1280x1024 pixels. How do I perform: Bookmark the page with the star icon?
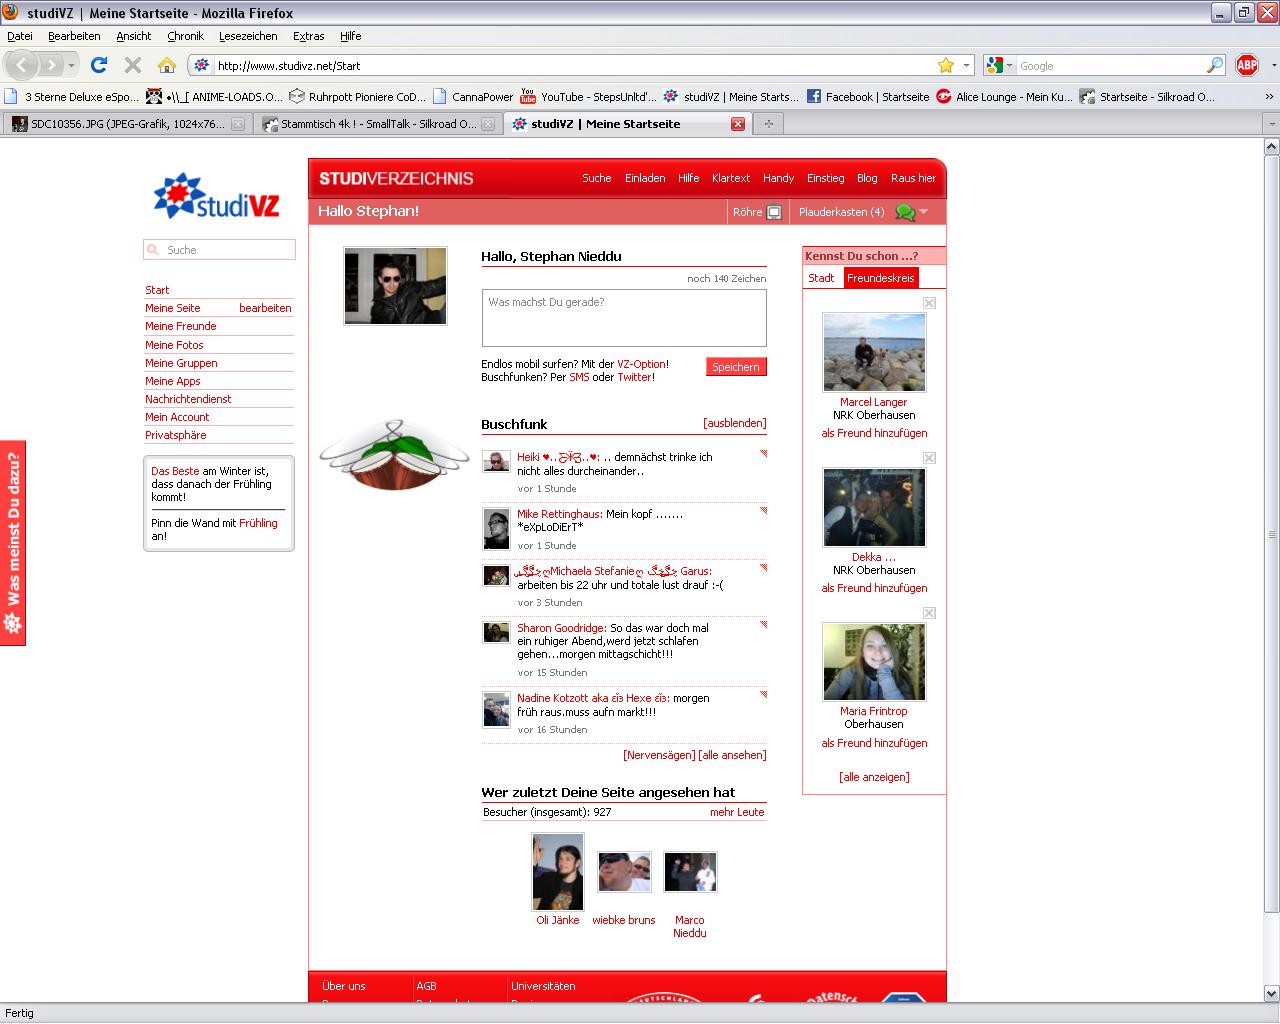(x=945, y=65)
